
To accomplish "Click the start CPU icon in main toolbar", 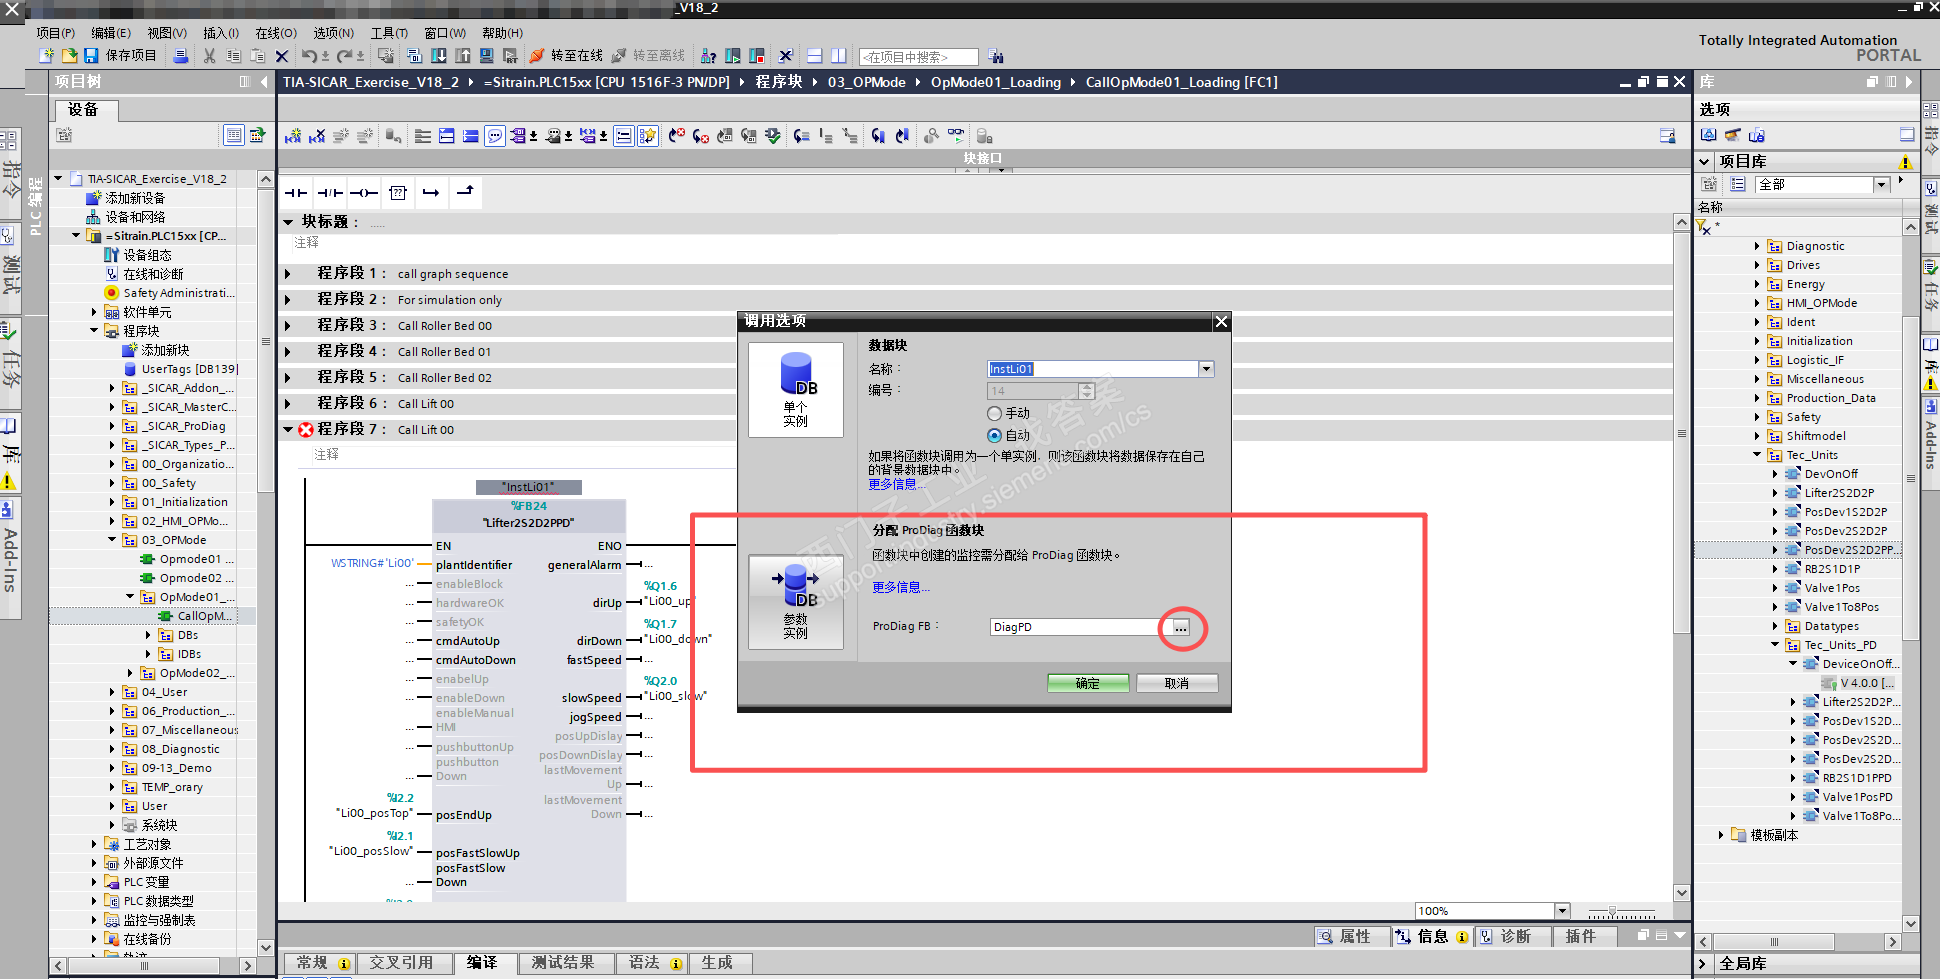I will (x=733, y=56).
